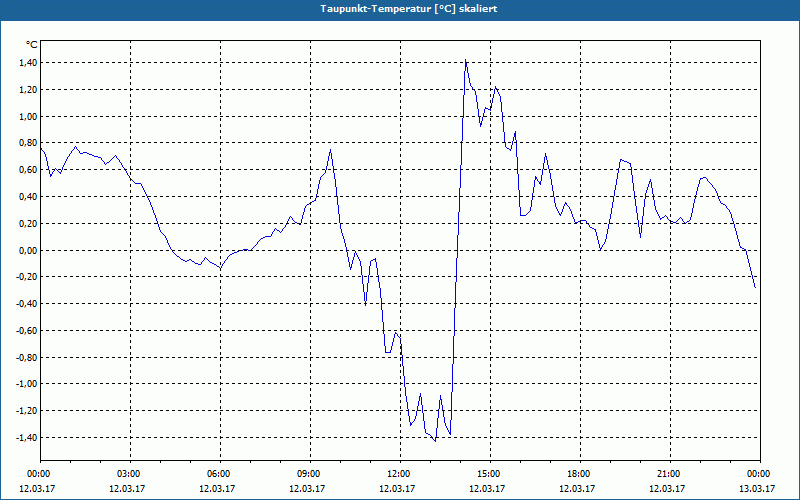Click the °C unit label
The height and width of the screenshot is (500, 800).
[32, 45]
